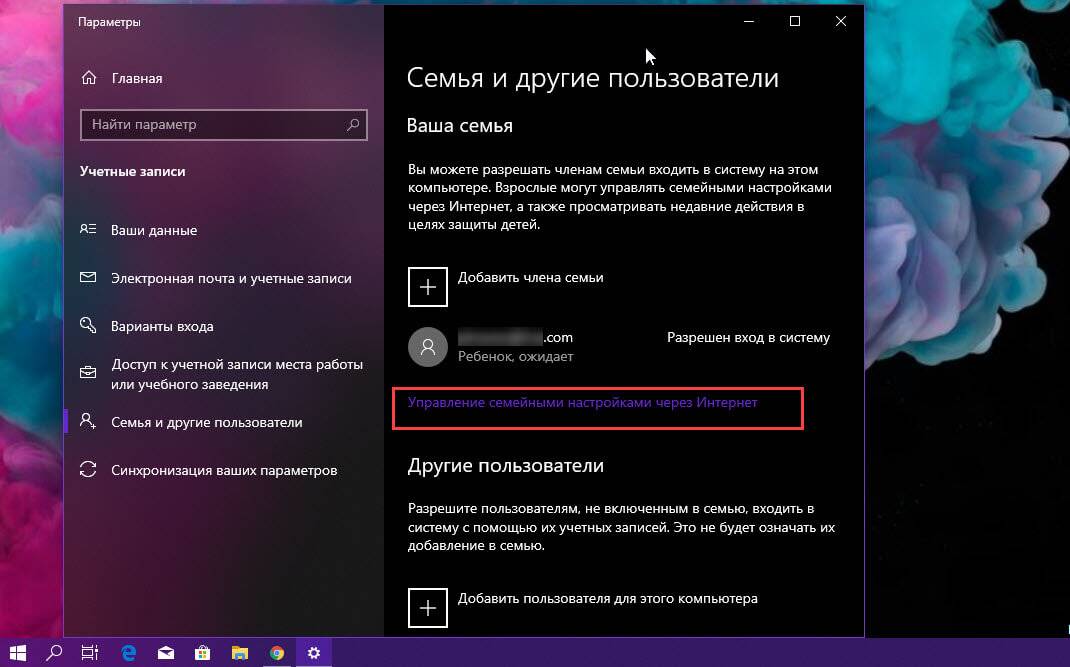Launch Microsoft Edge from the taskbar
Viewport: 1070px width, 667px height.
tap(128, 653)
